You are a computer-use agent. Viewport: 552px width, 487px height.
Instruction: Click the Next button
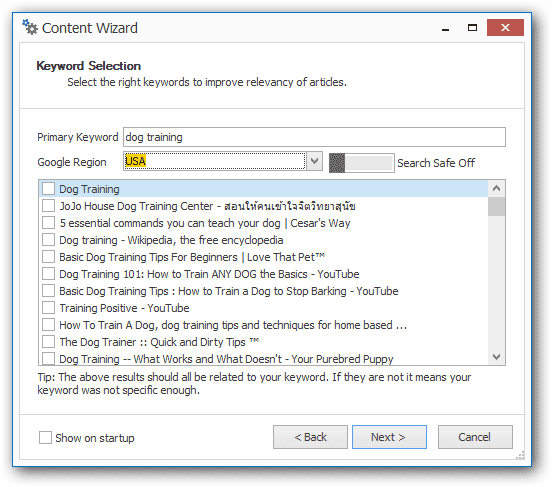(x=389, y=437)
